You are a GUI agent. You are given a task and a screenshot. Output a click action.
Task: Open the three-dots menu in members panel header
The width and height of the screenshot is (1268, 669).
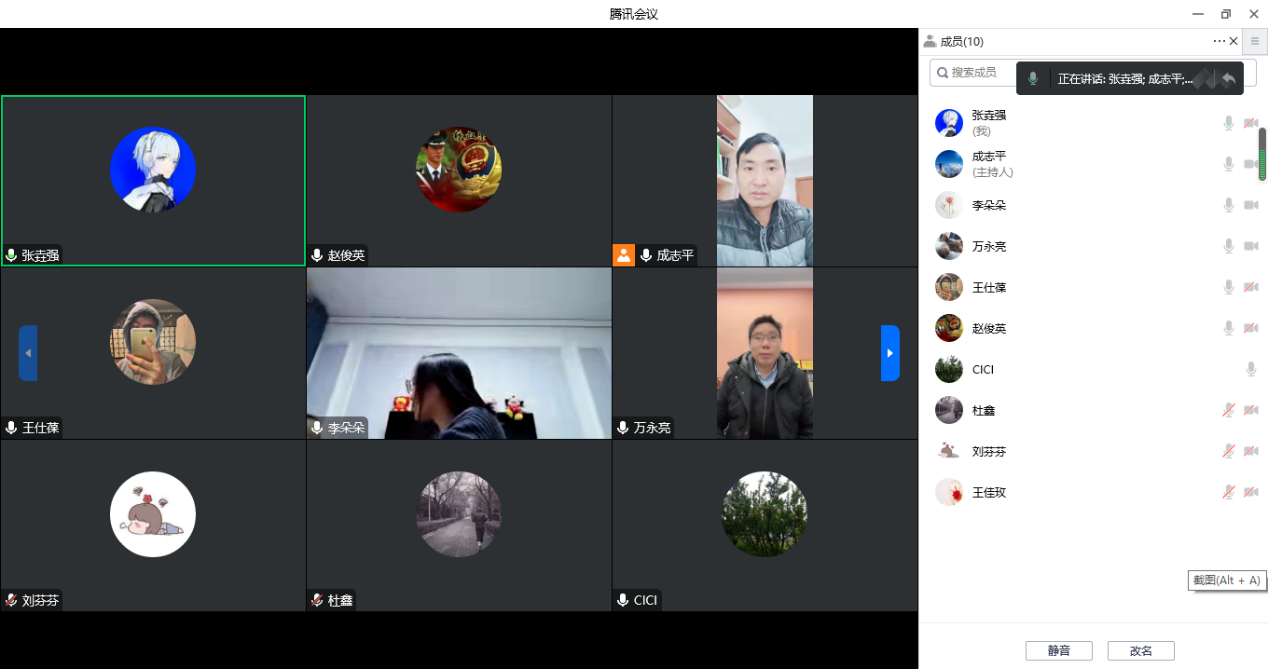tap(1218, 41)
